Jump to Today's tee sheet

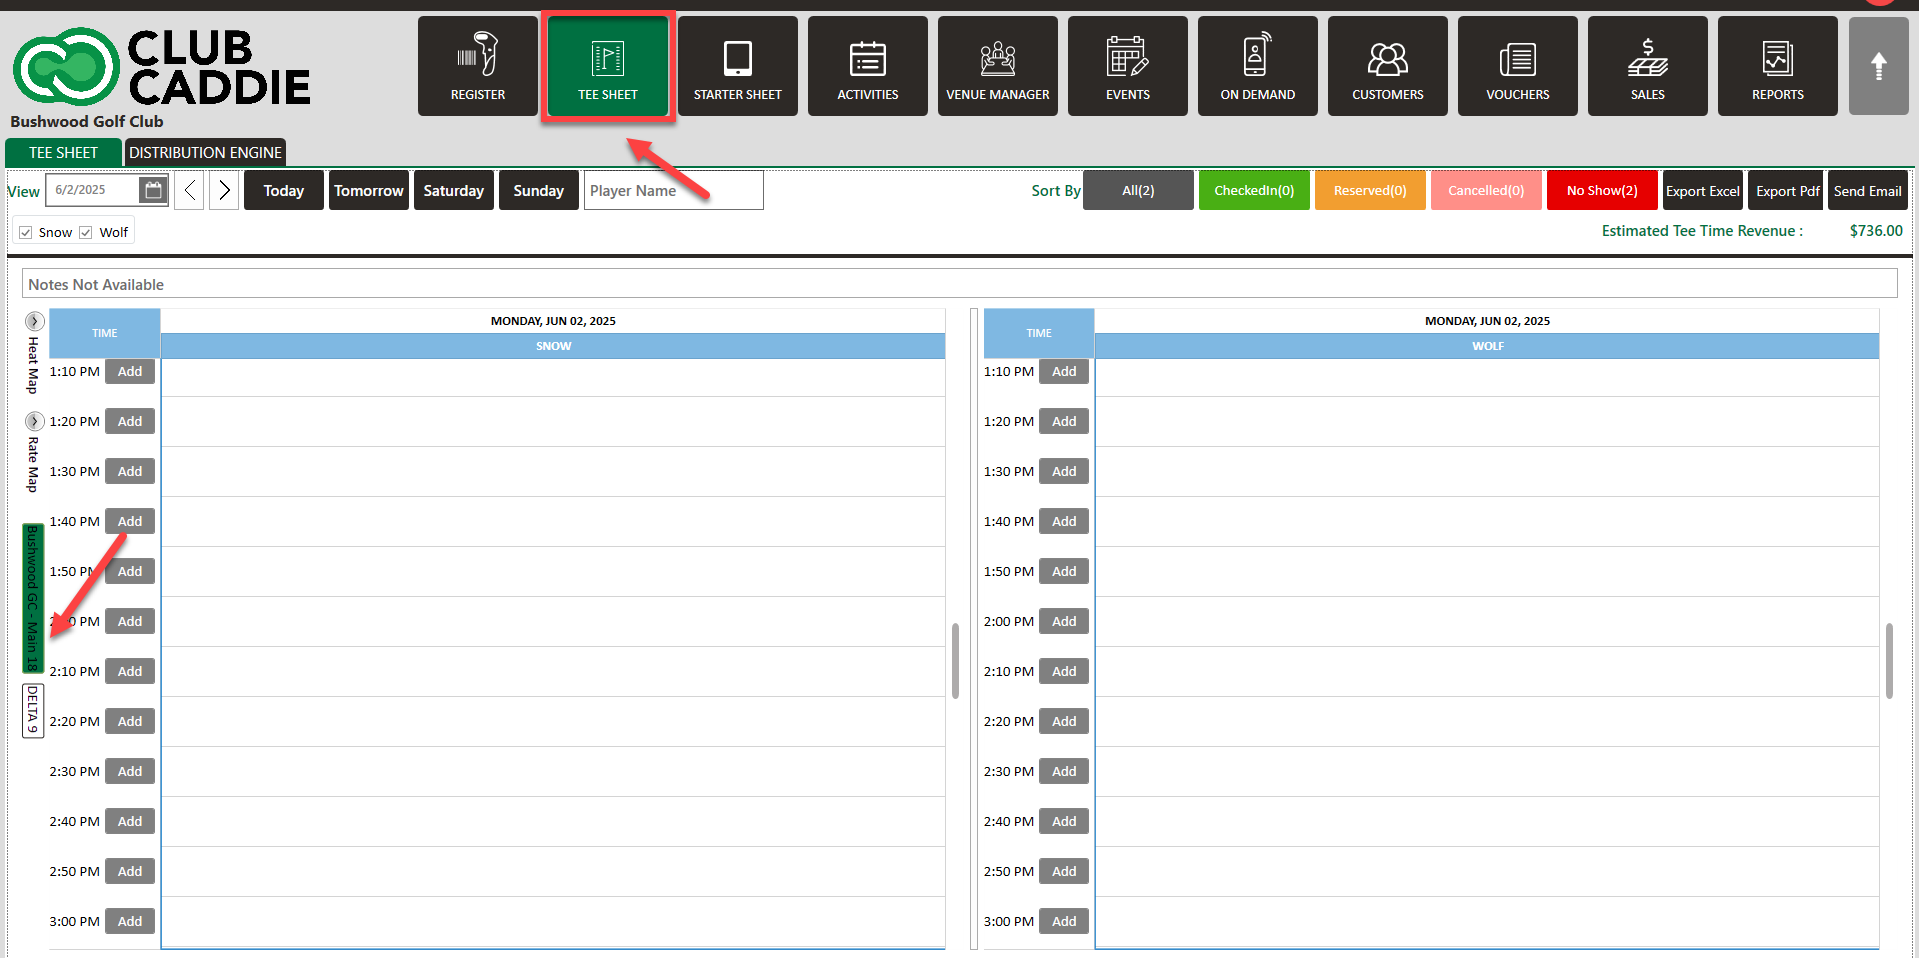pos(284,190)
